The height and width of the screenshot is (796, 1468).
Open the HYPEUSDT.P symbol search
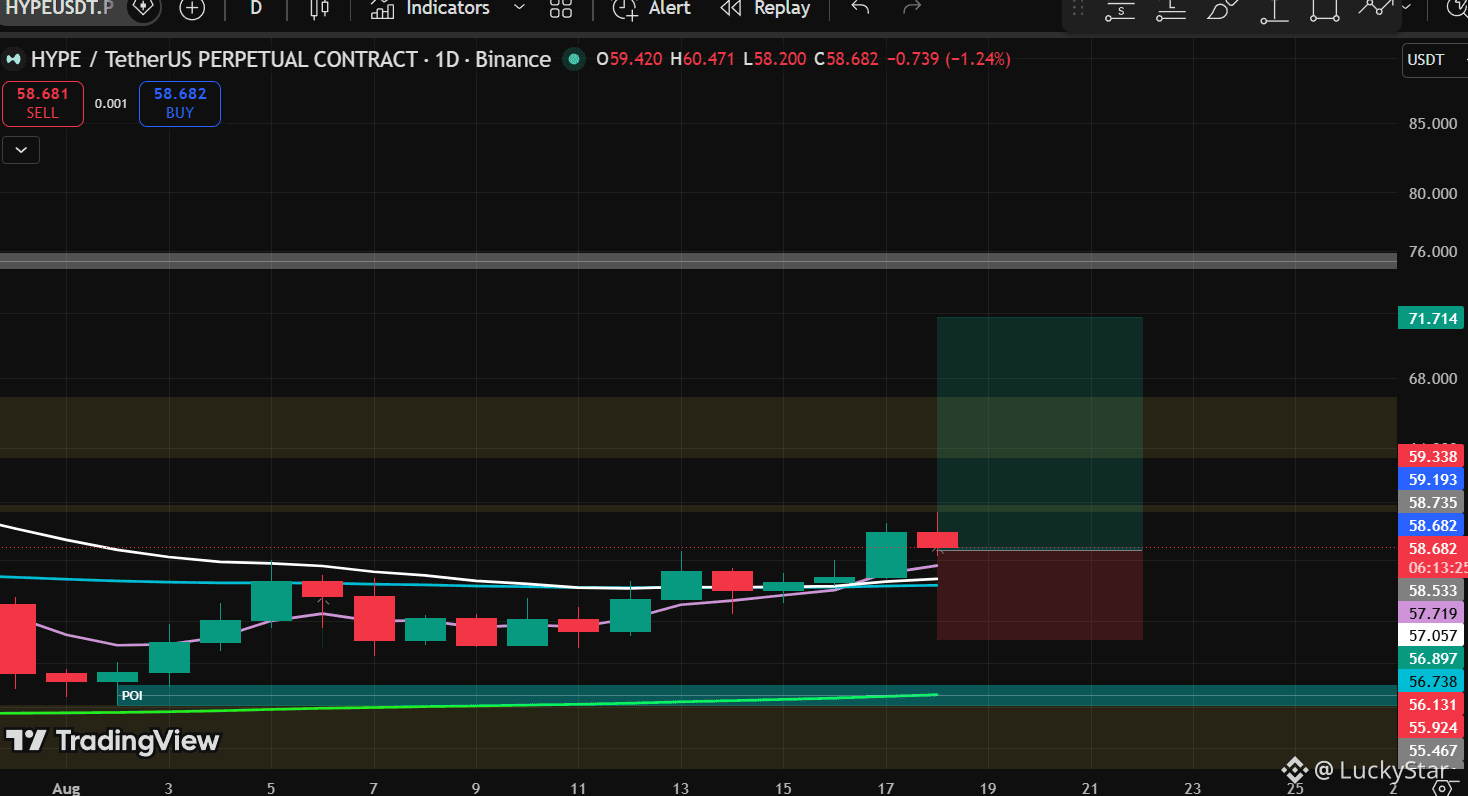pyautogui.click(x=58, y=8)
